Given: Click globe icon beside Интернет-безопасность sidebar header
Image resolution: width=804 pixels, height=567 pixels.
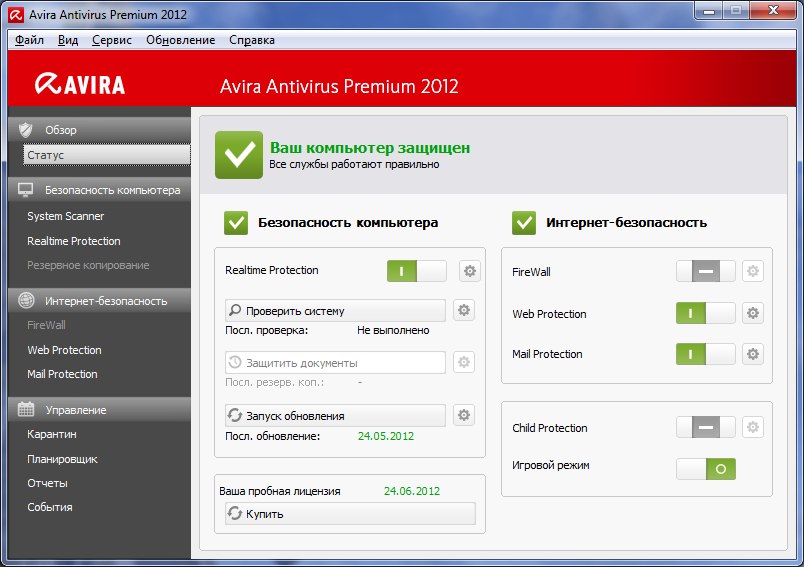Looking at the screenshot, I should [26, 300].
